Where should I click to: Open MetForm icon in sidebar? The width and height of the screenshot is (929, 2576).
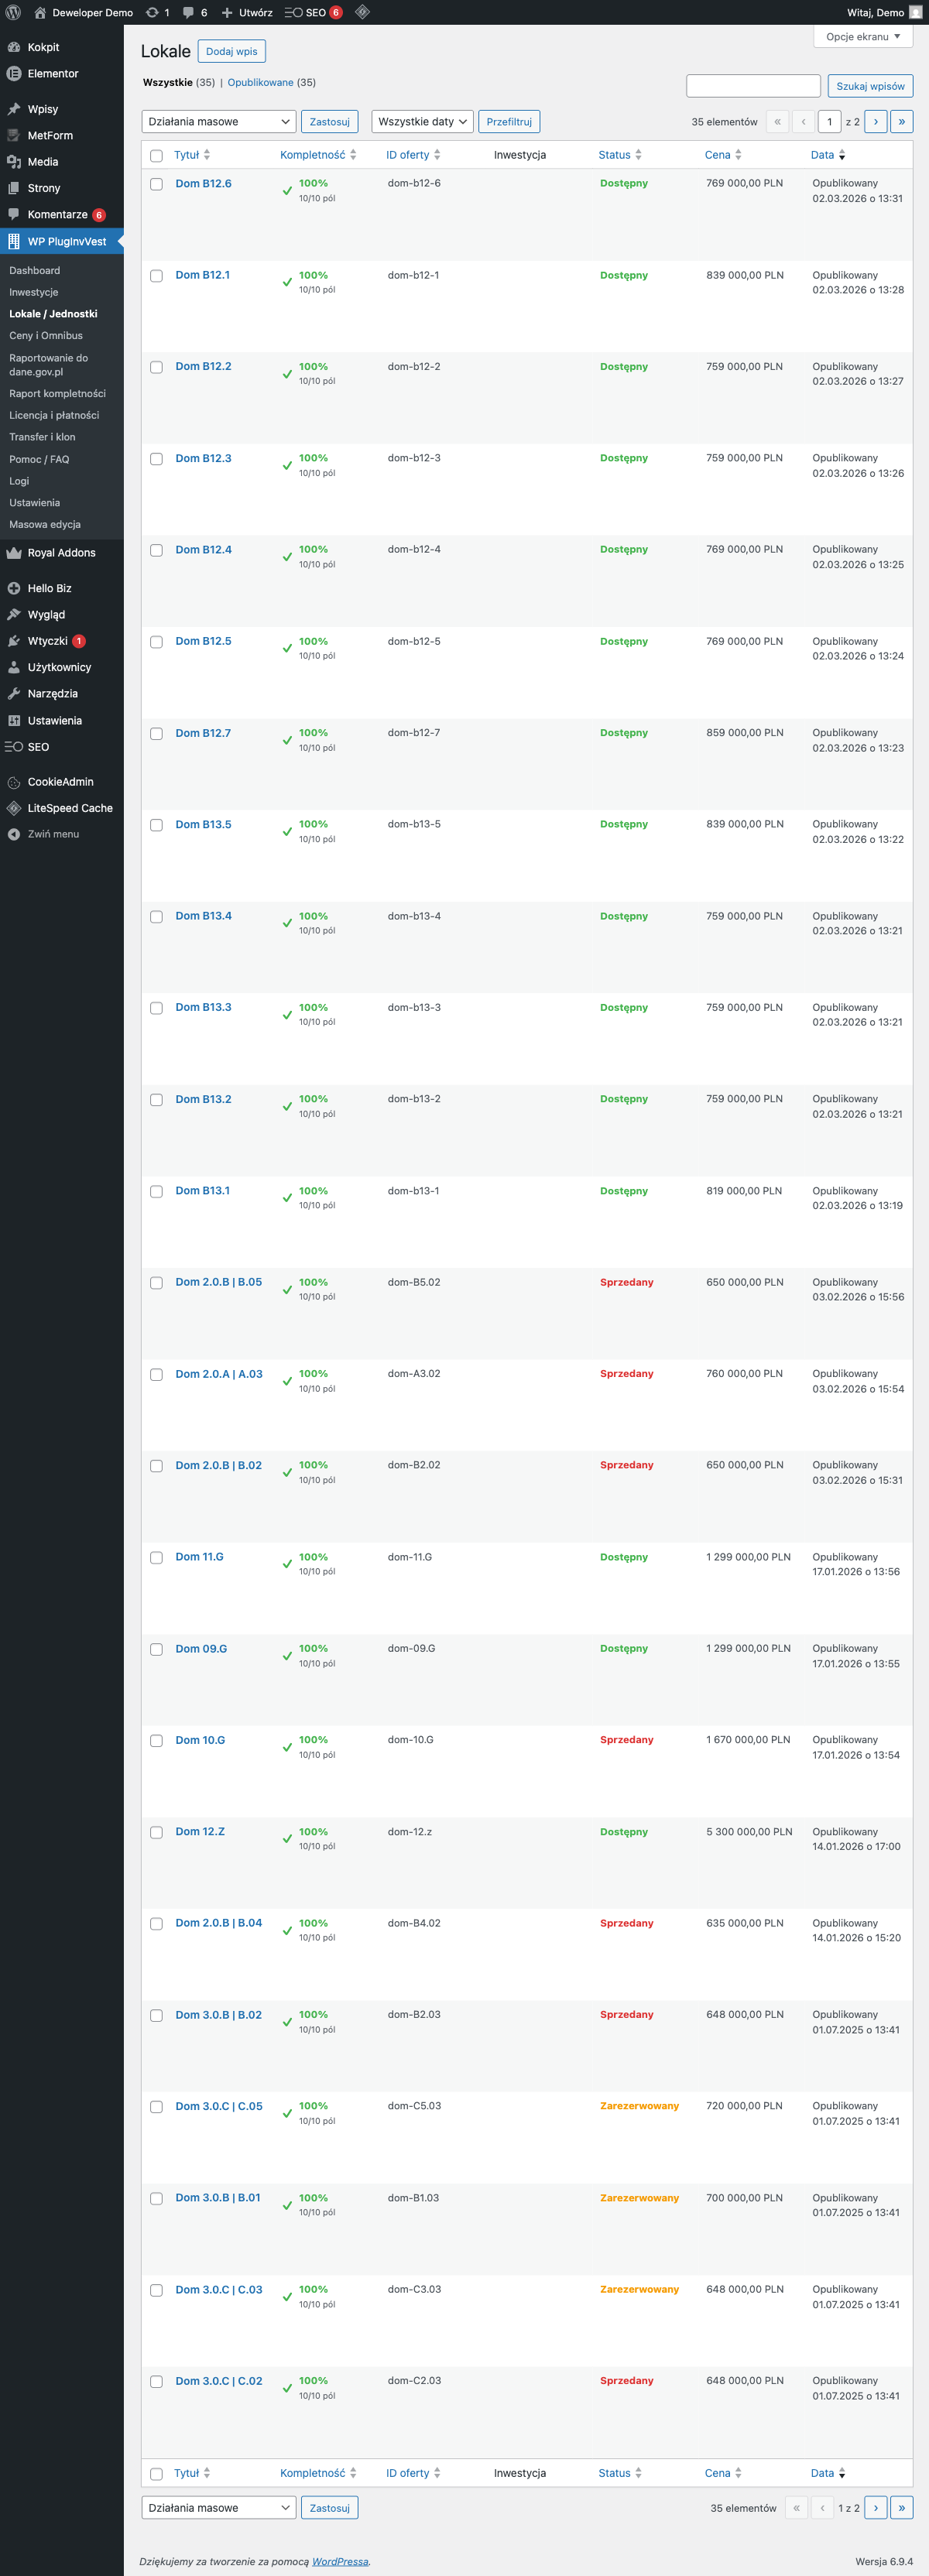(x=14, y=135)
